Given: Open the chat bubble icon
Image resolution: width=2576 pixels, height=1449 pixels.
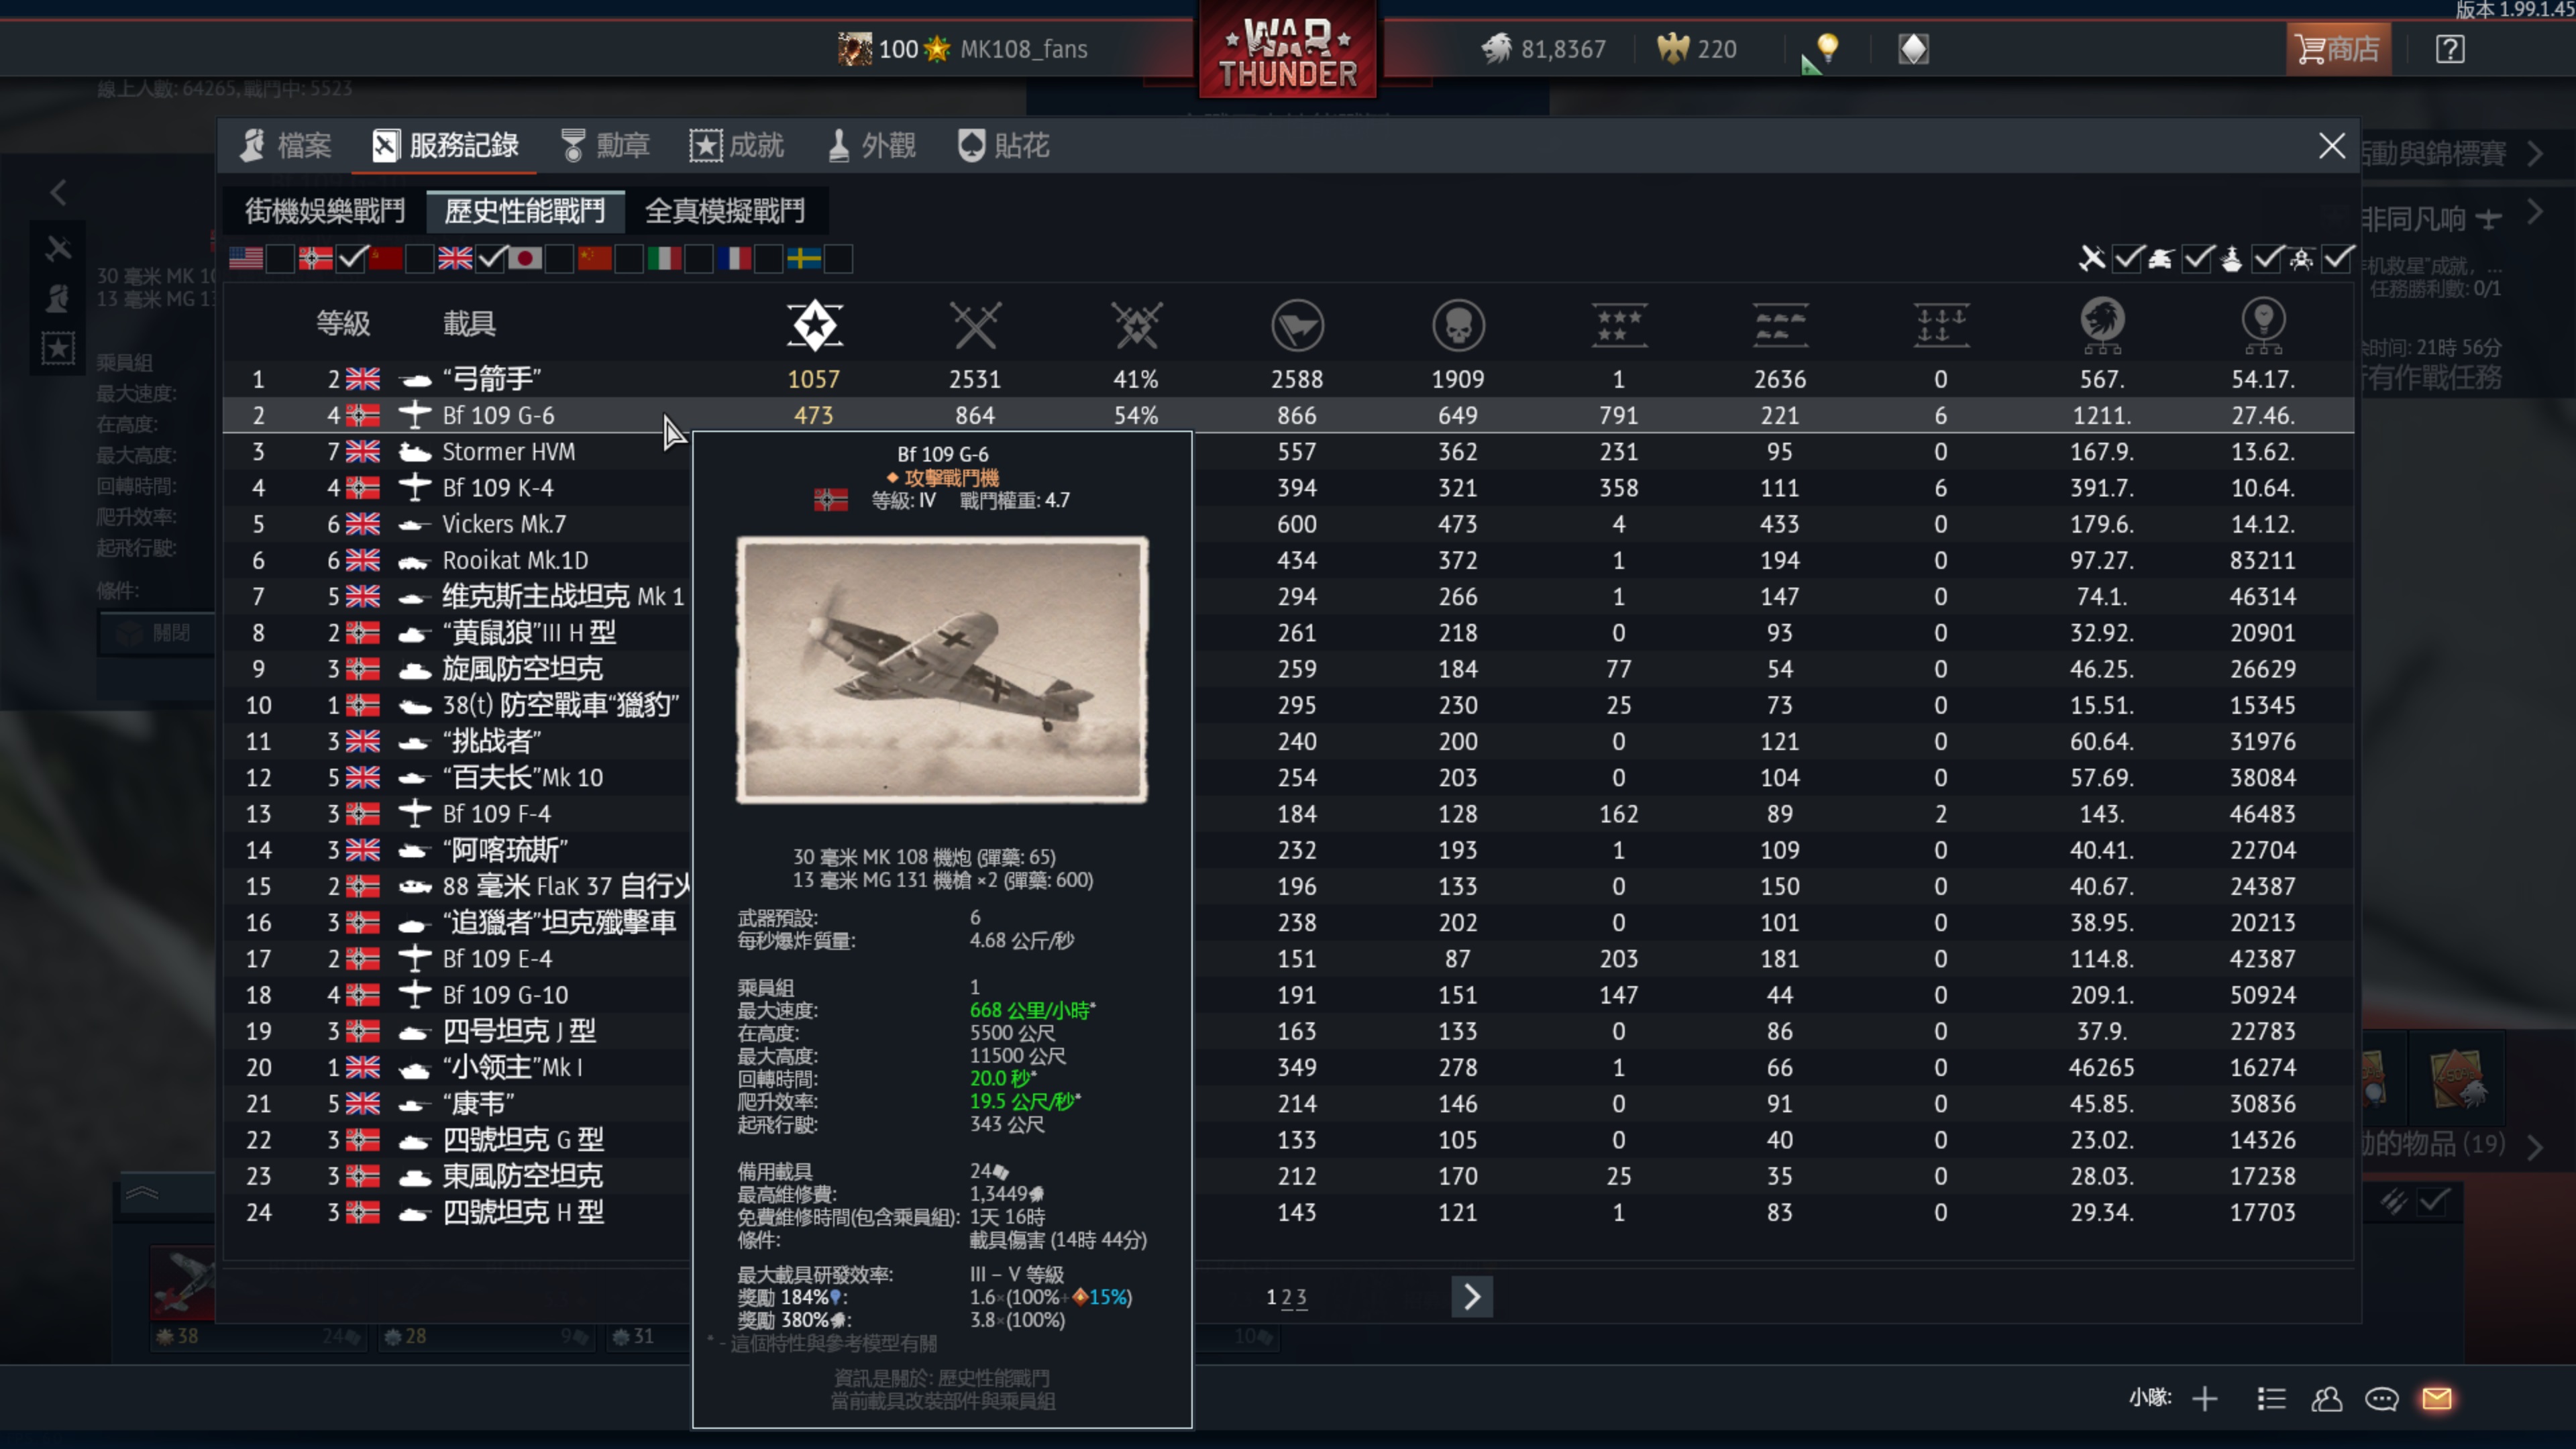Looking at the screenshot, I should point(2381,1398).
